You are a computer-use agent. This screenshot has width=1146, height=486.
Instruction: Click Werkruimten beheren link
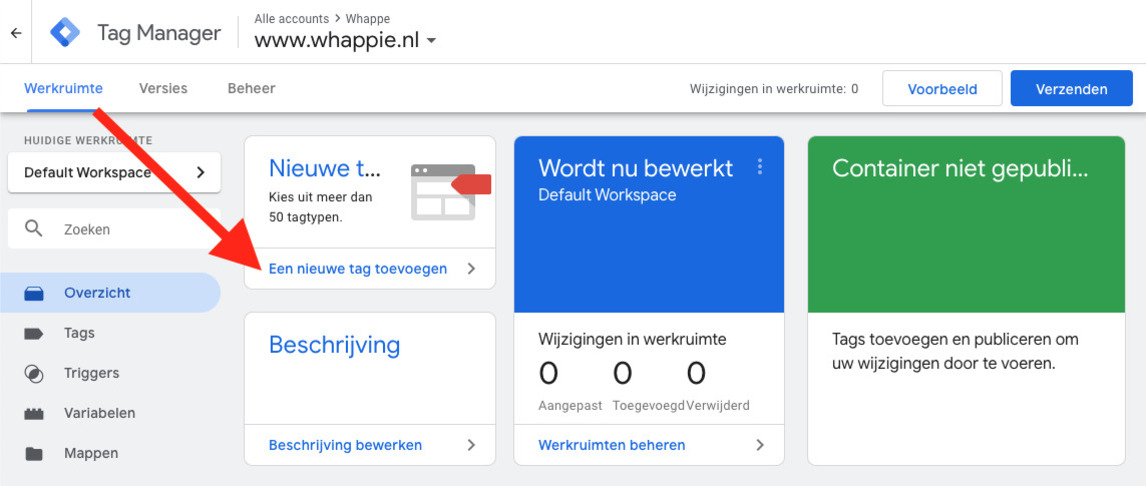[612, 444]
